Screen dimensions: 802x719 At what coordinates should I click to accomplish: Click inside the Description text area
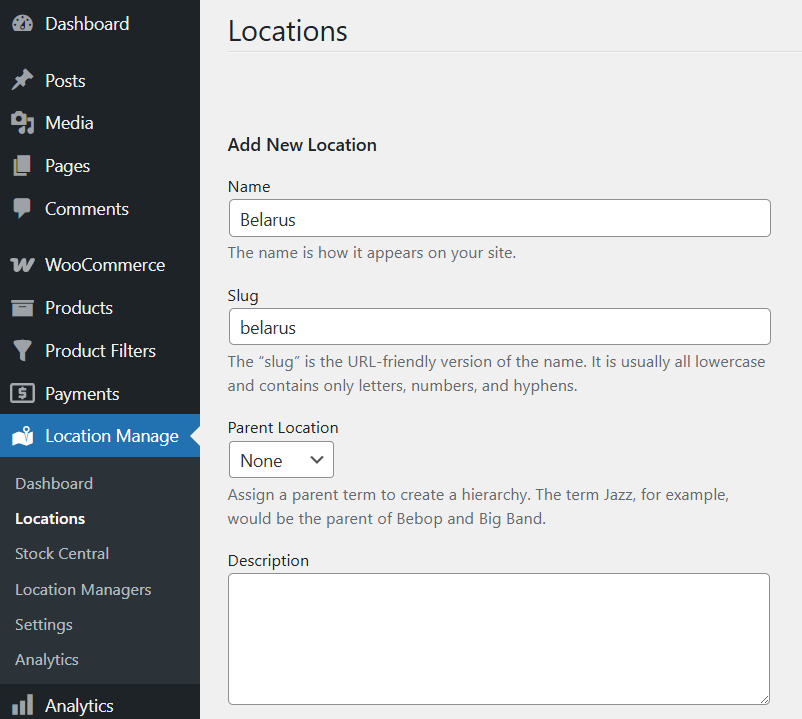pos(499,638)
